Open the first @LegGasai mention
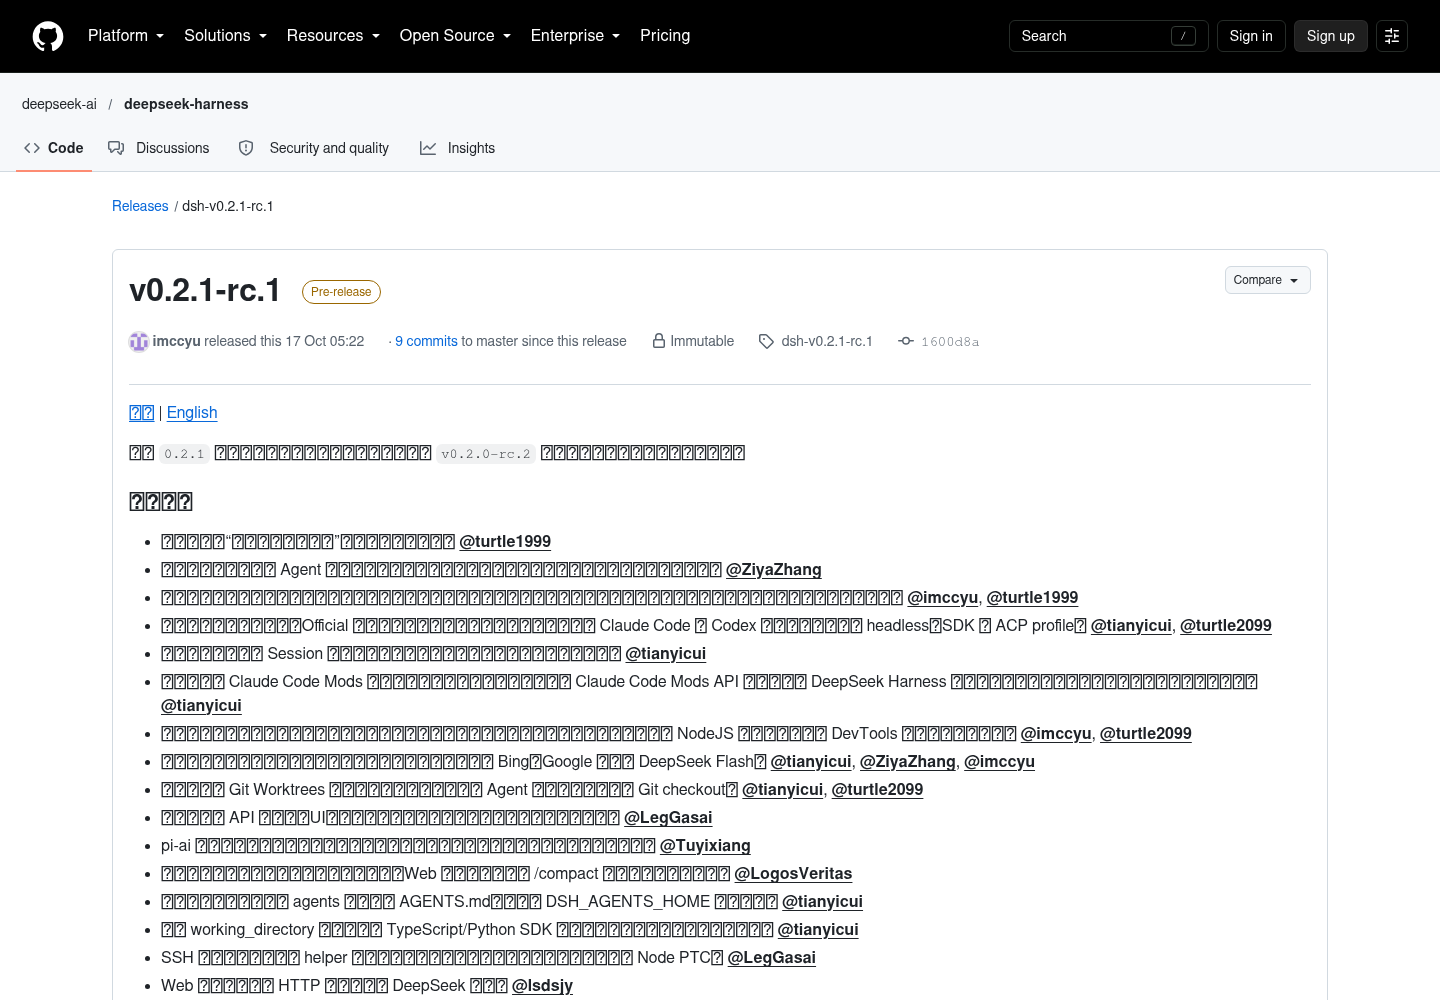 (668, 817)
